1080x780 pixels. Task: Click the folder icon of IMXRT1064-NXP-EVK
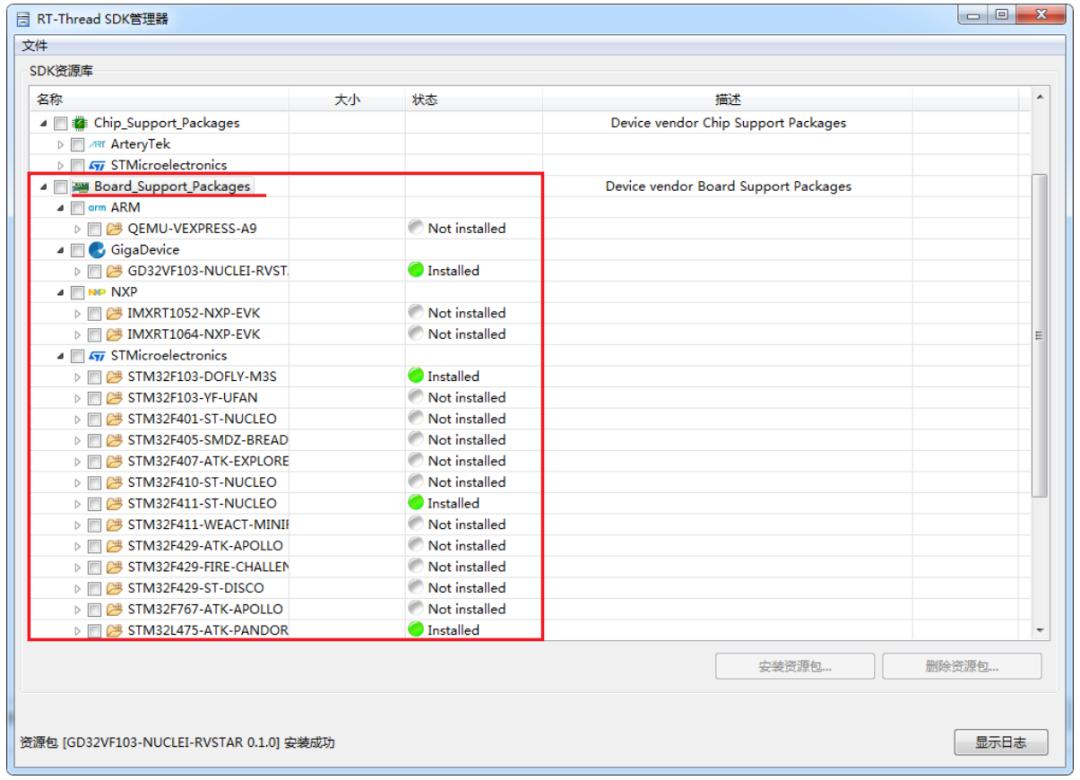(x=114, y=334)
